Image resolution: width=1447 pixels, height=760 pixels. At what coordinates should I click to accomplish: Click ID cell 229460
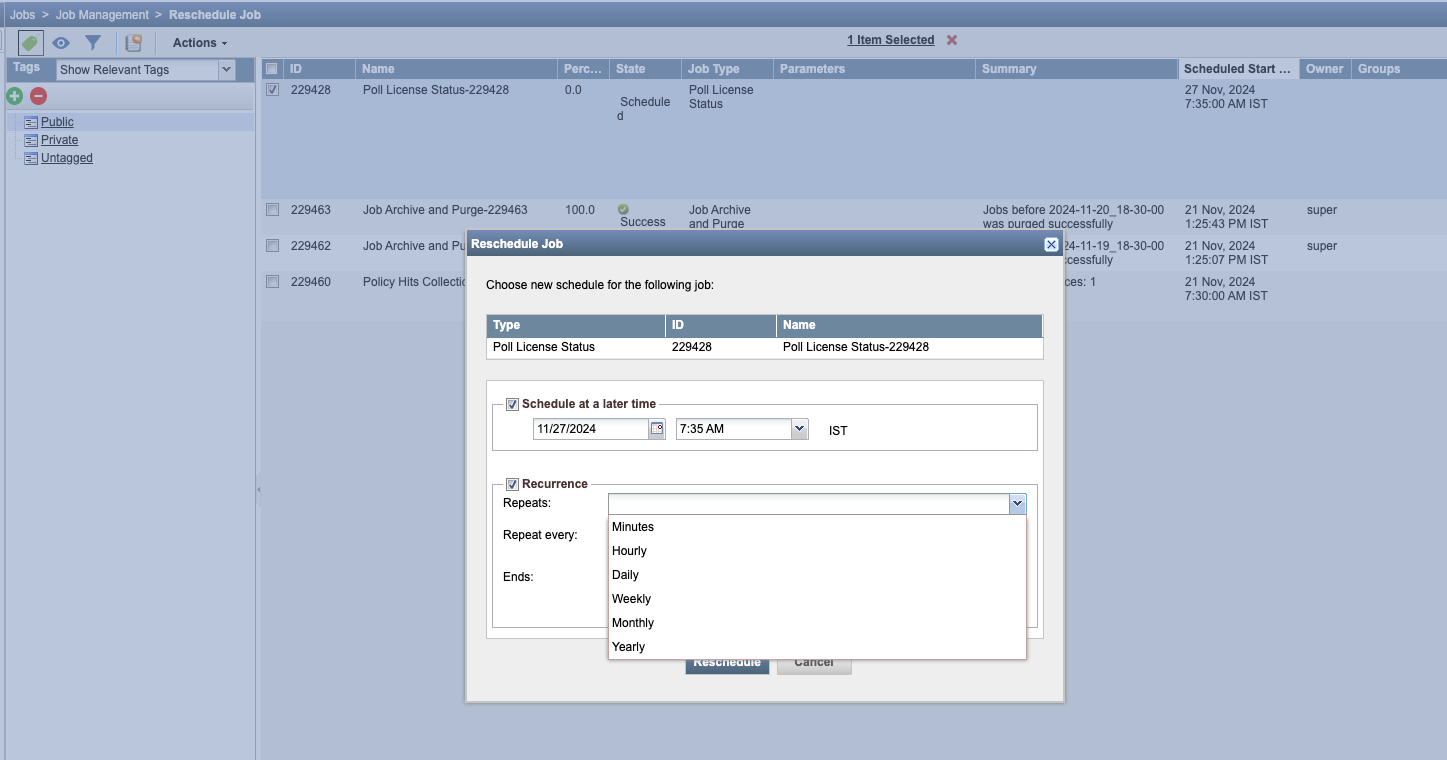pos(311,282)
